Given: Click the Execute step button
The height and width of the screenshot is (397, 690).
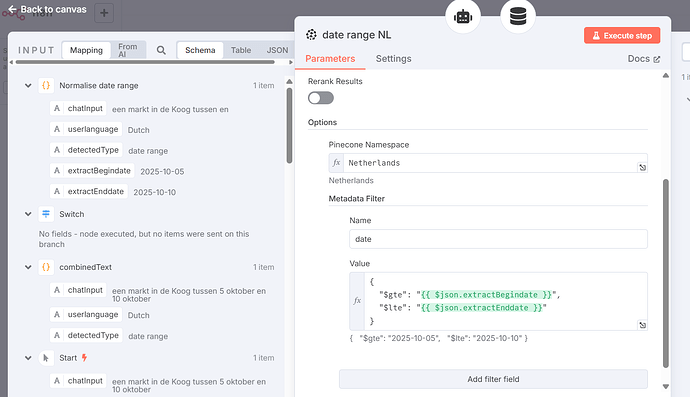Looking at the screenshot, I should click(x=622, y=36).
